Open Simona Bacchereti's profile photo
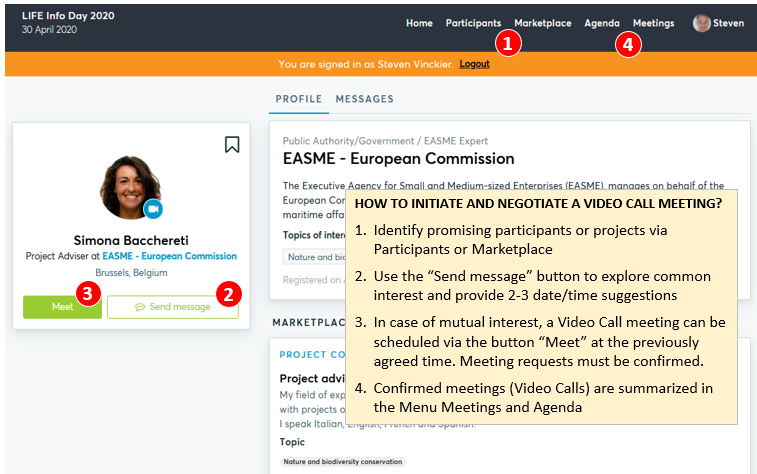Screen dimensions: 757x474 (130, 187)
